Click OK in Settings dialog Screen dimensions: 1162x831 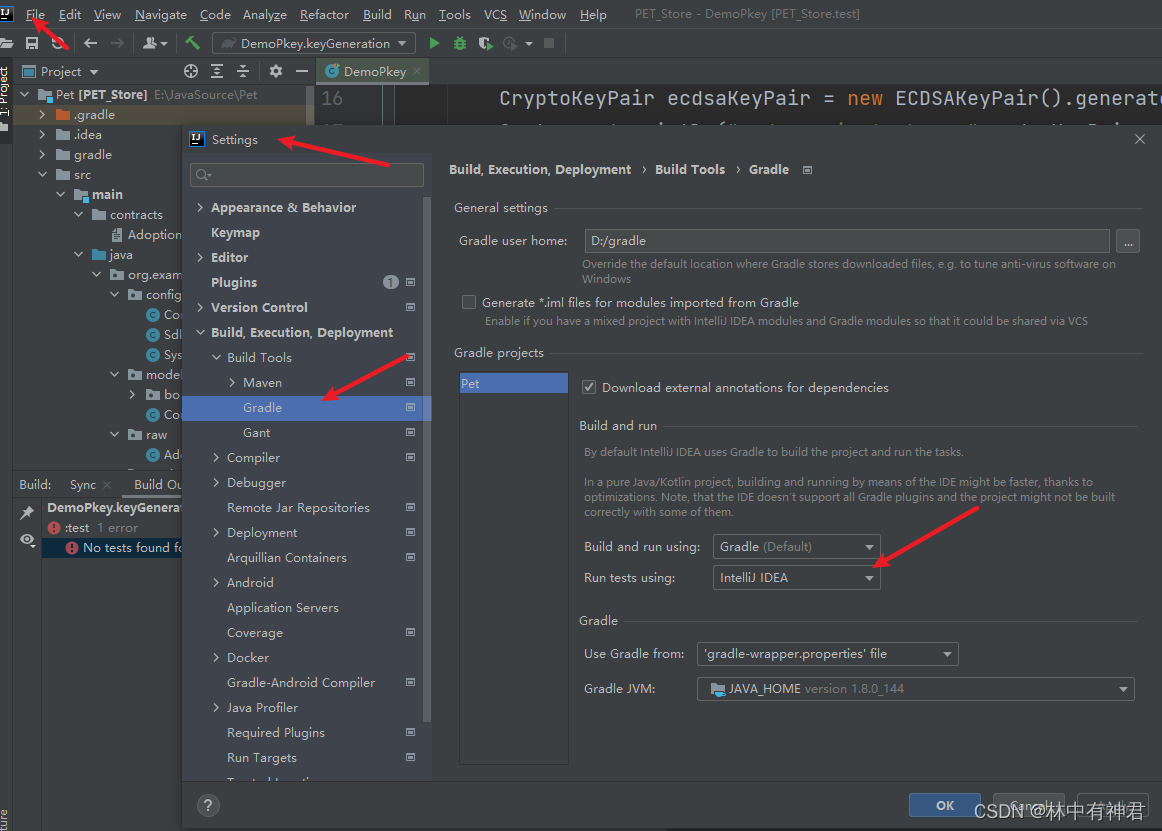(x=945, y=805)
